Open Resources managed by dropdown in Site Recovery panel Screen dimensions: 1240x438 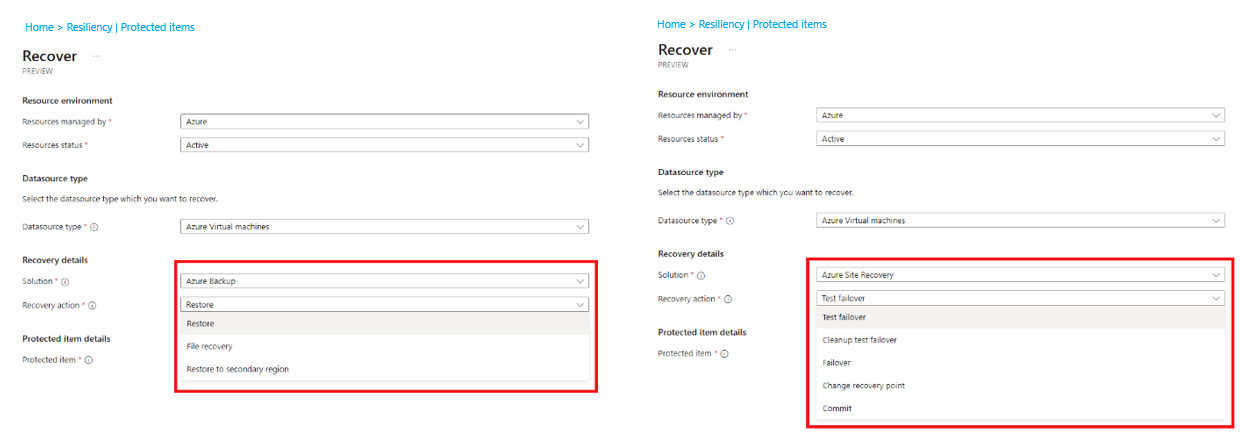click(x=1020, y=115)
